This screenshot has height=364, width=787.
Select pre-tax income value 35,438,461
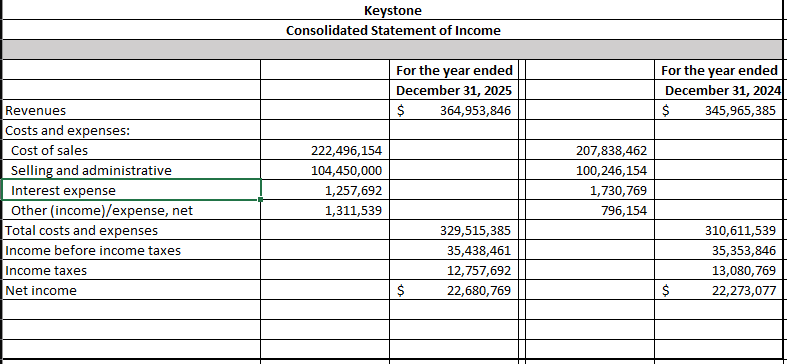pos(454,251)
